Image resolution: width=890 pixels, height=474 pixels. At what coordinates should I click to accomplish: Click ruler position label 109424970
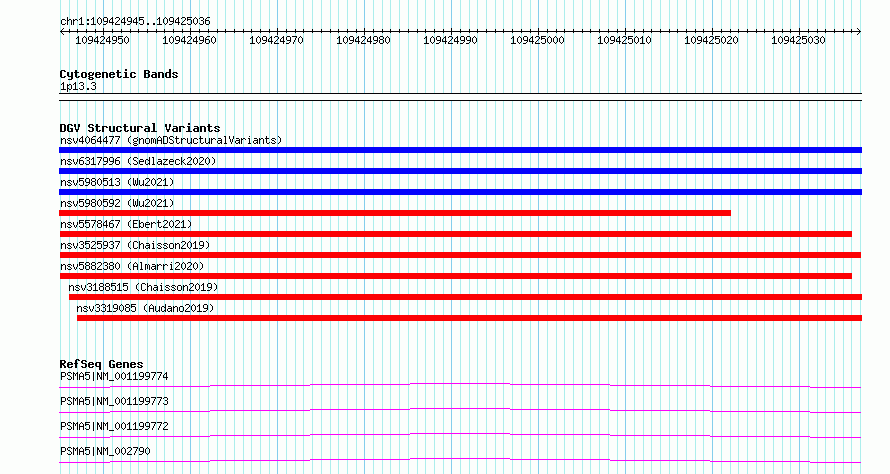pos(276,41)
